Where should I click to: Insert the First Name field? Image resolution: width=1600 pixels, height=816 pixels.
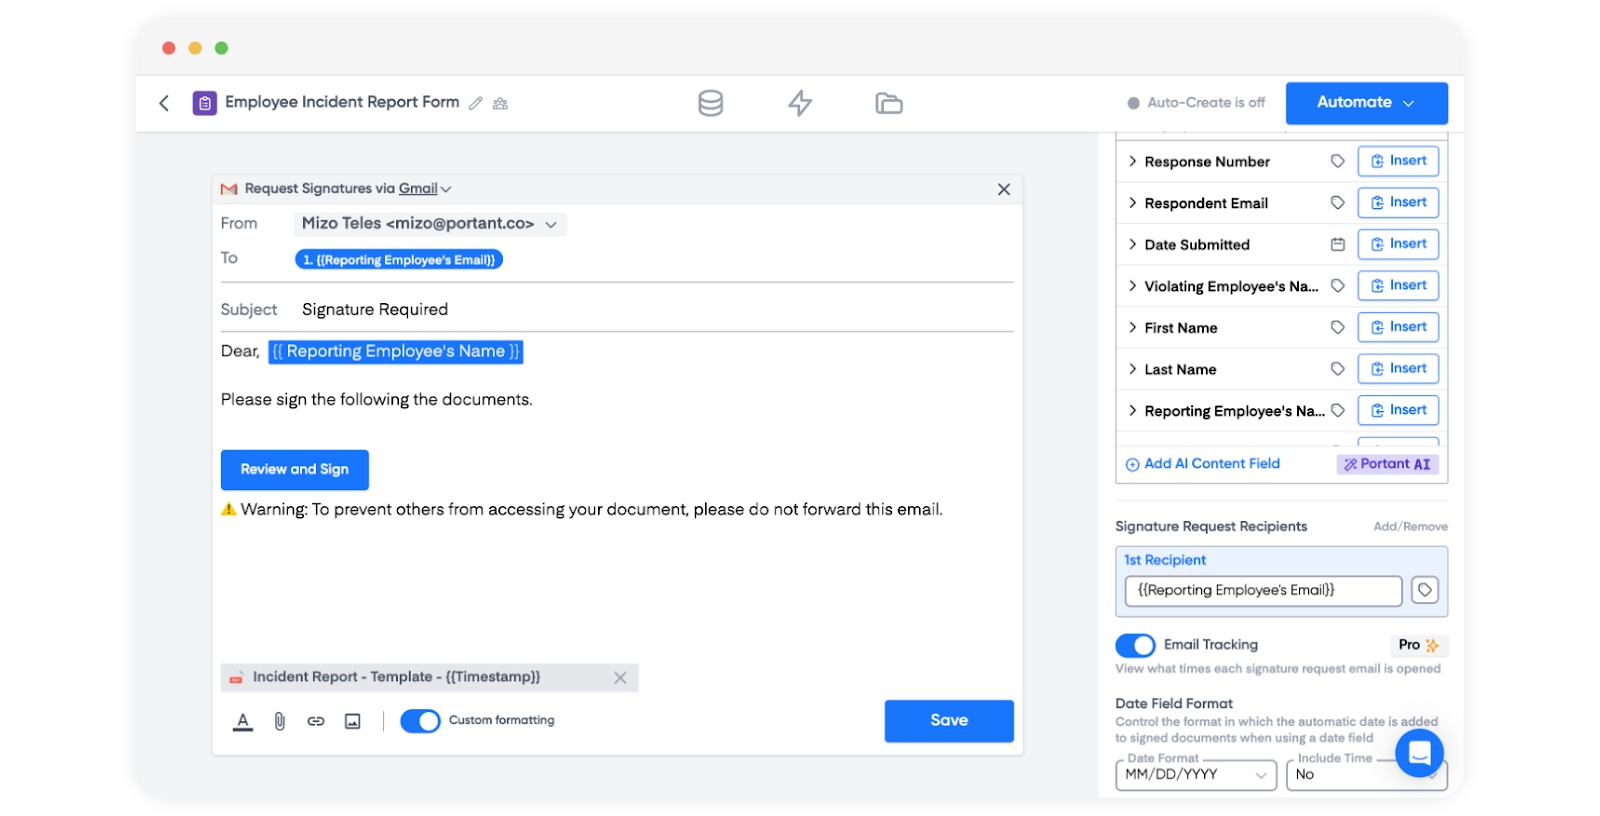coord(1398,327)
